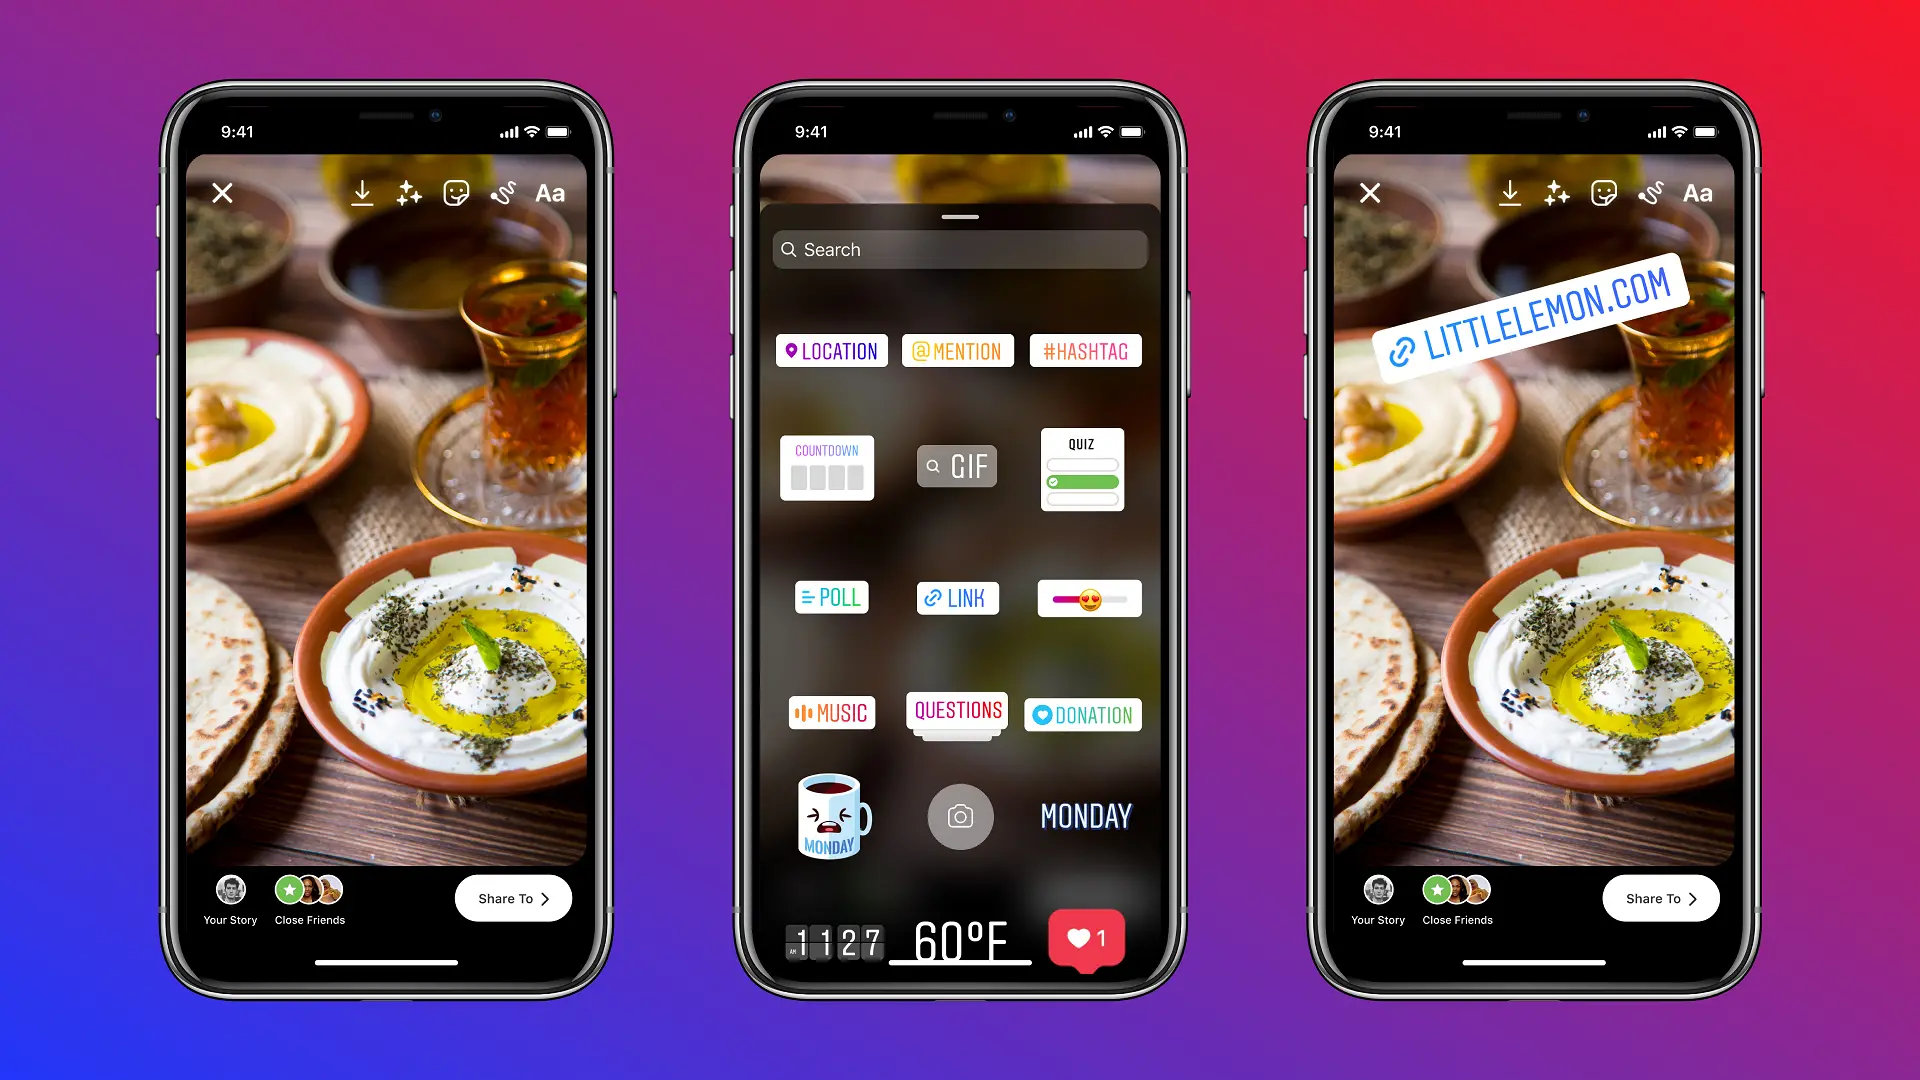This screenshot has width=1920, height=1080.
Task: Tap the download/save icon
Action: click(364, 193)
